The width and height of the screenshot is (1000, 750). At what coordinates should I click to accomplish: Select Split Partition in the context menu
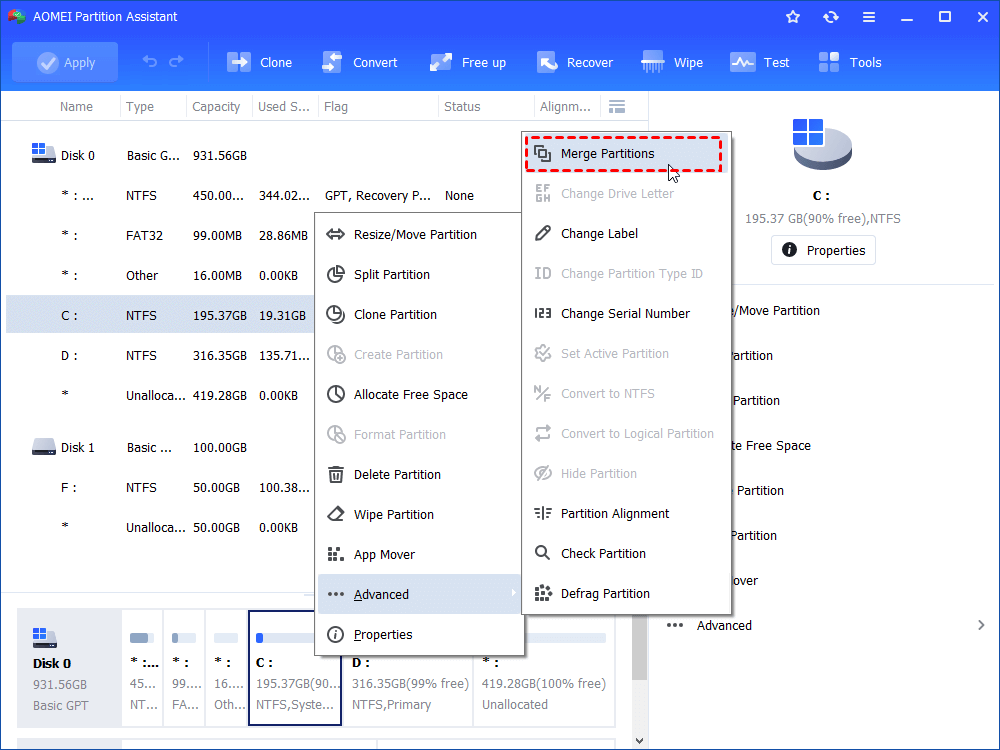(391, 274)
